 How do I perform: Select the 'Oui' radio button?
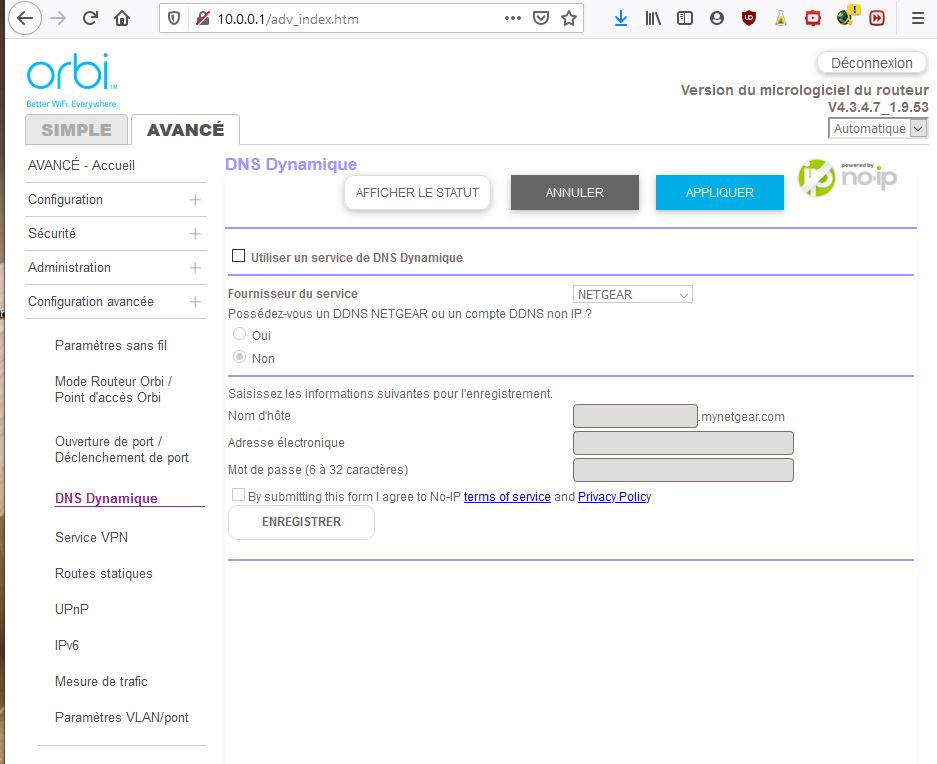click(x=240, y=335)
